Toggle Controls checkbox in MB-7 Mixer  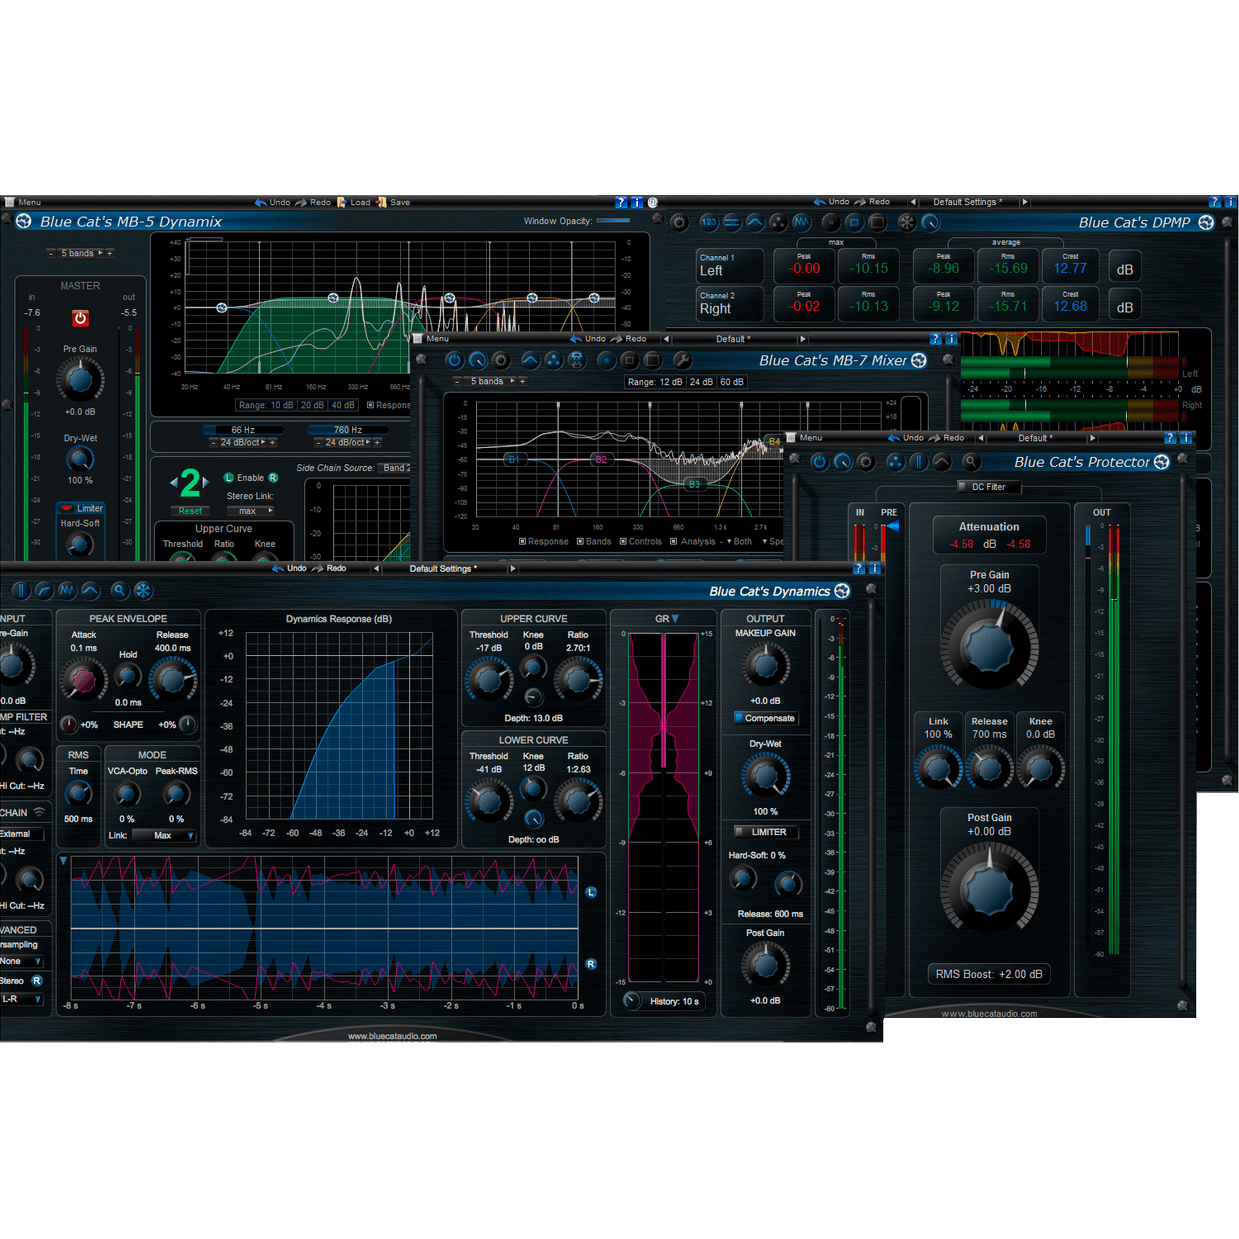tap(640, 542)
